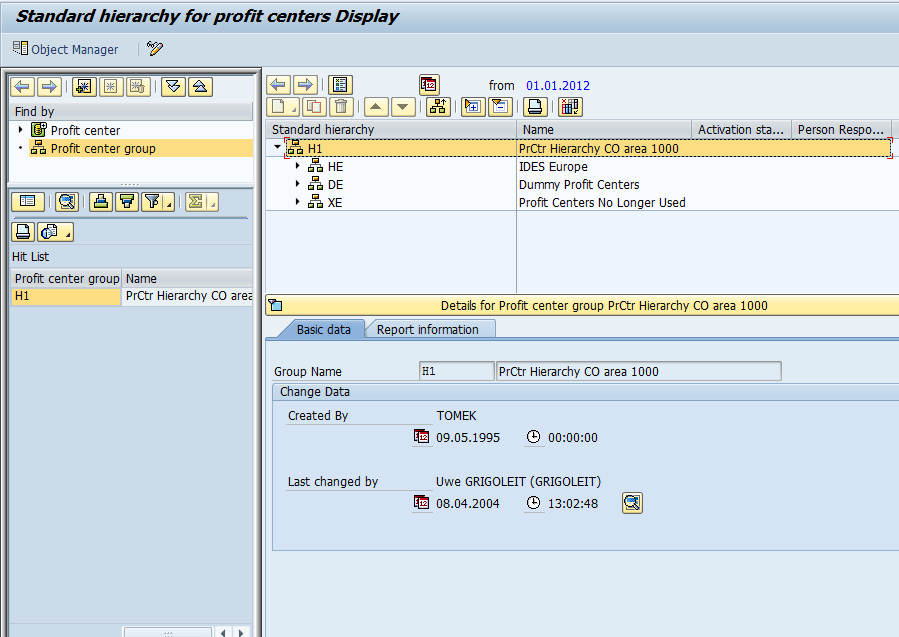
Task: Click the print icon in the hierarchy toolbar
Action: pos(535,106)
